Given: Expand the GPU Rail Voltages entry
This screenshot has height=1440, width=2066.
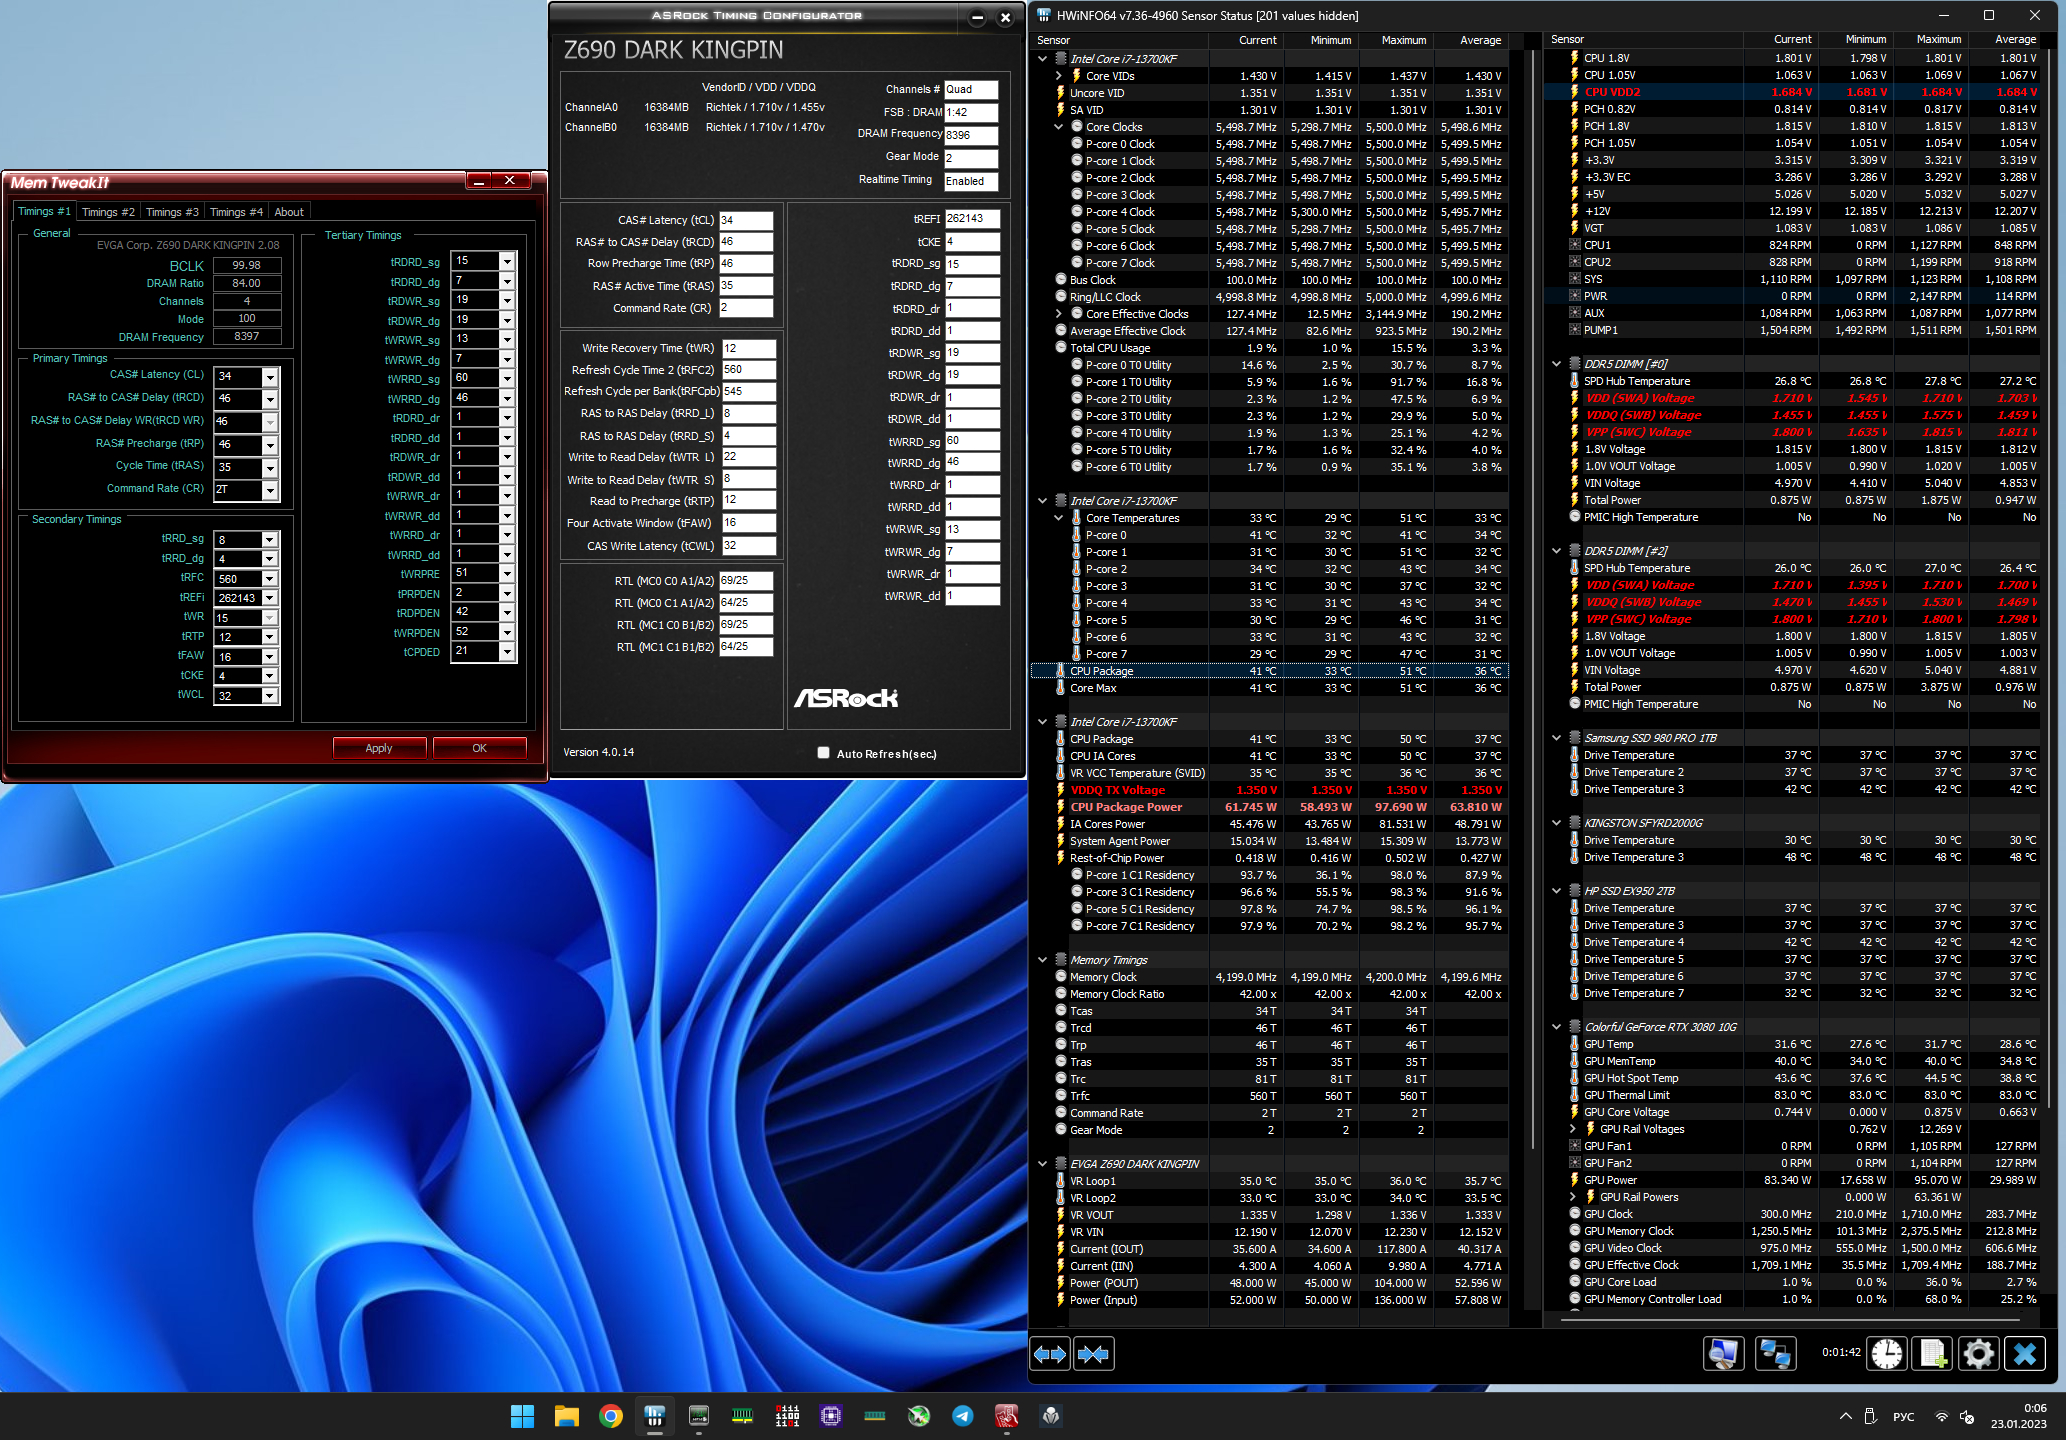Looking at the screenshot, I should click(x=1573, y=1129).
